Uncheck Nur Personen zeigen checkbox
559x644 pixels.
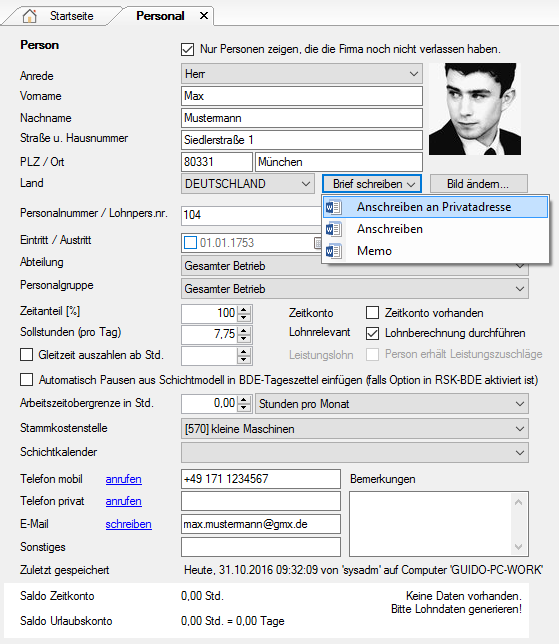coord(187,49)
